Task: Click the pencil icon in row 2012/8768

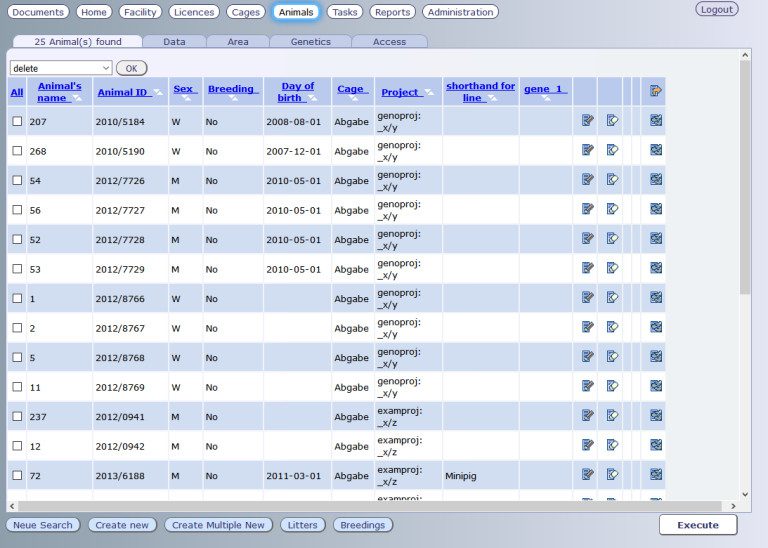Action: pyautogui.click(x=587, y=356)
